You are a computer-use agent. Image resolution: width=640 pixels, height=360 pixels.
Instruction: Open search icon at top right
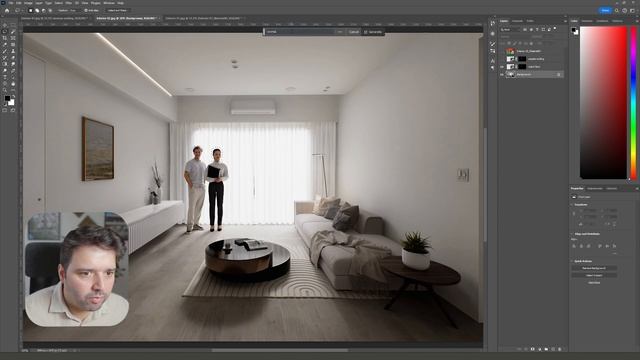click(x=616, y=10)
